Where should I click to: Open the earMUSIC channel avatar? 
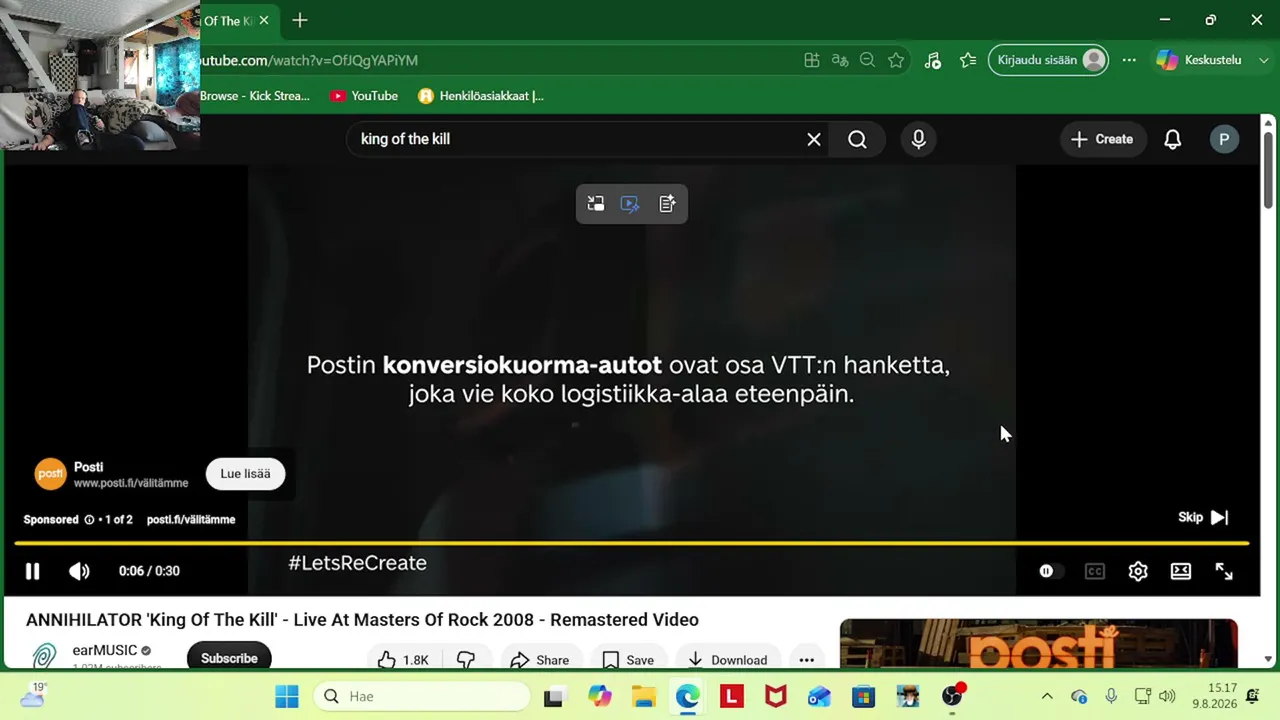coord(44,657)
